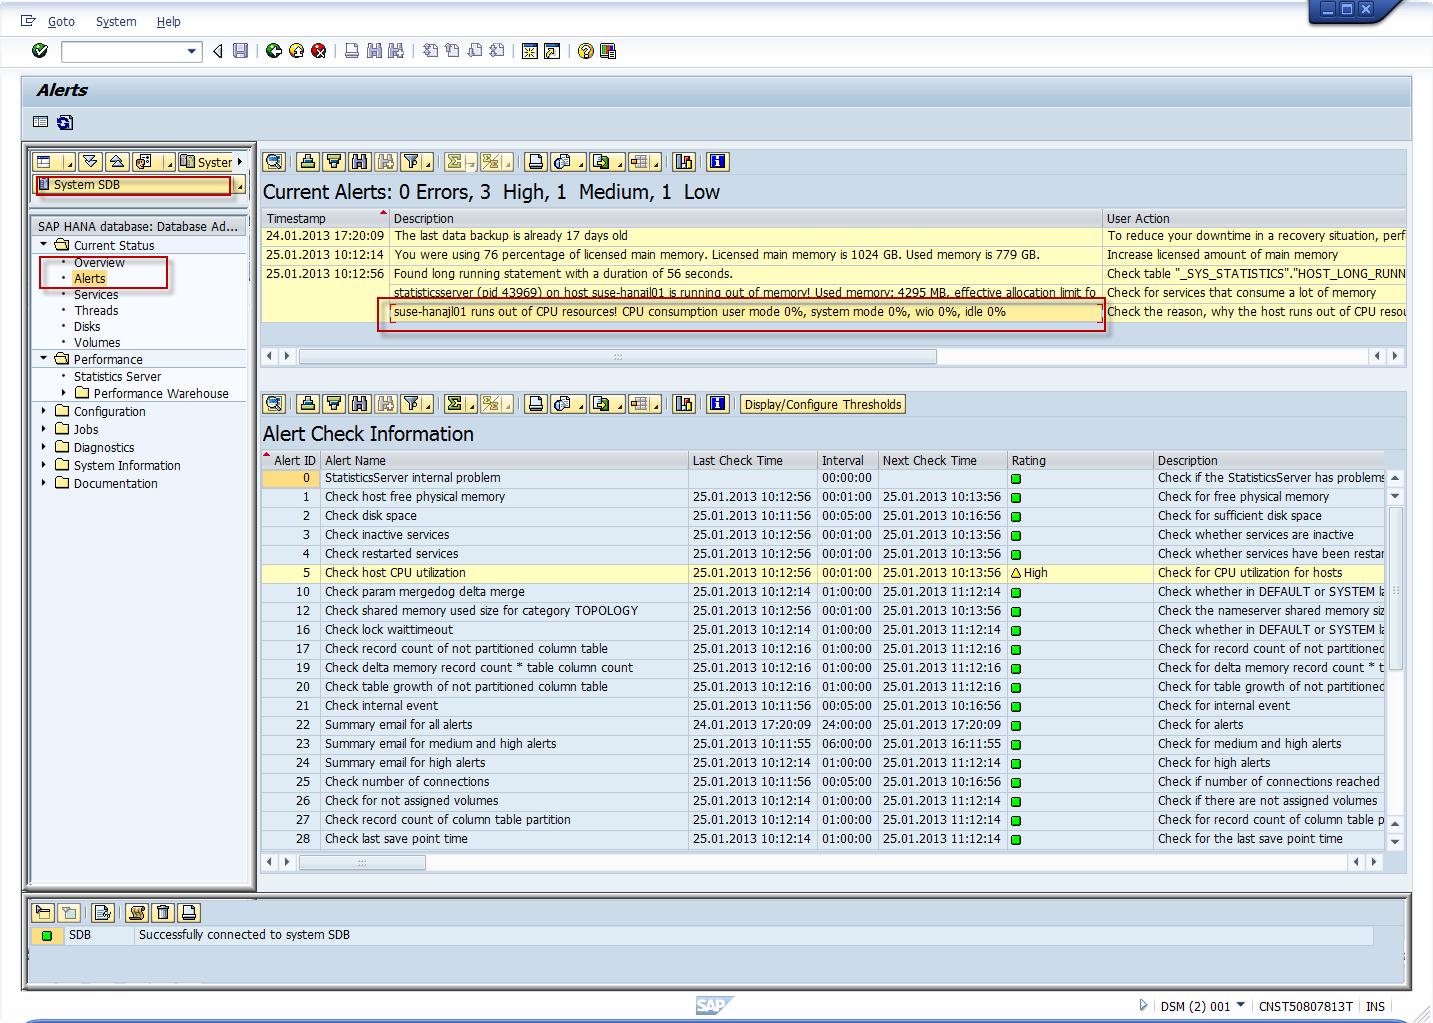Click the graphic chart icon in the Current Alerts toolbar
This screenshot has height=1023, width=1433.
684,162
